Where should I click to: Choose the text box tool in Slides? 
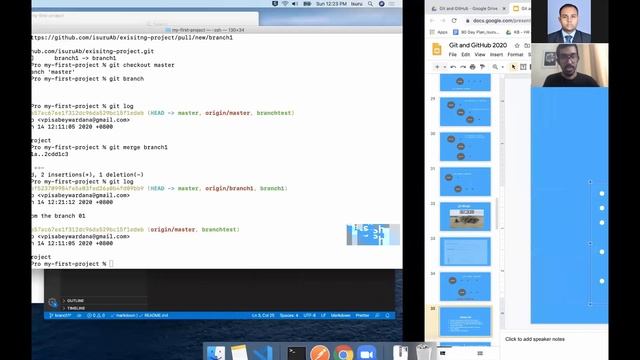(x=523, y=67)
